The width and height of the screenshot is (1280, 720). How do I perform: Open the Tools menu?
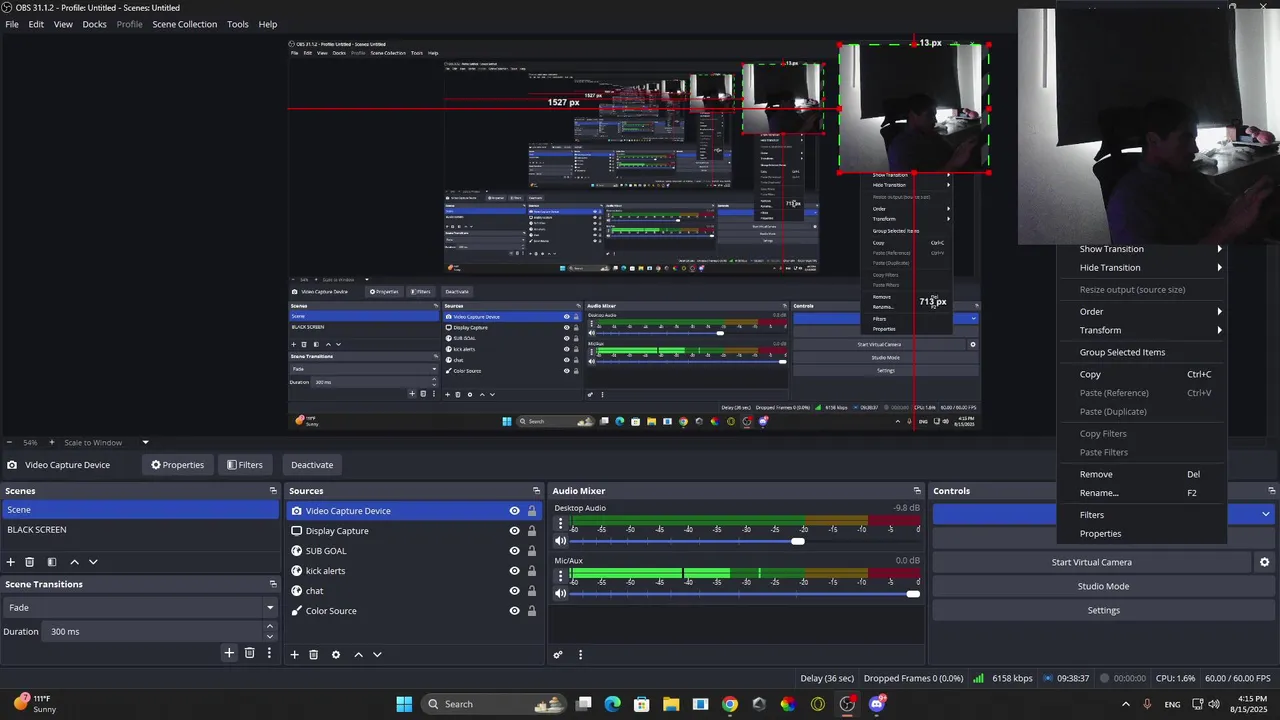coord(238,24)
